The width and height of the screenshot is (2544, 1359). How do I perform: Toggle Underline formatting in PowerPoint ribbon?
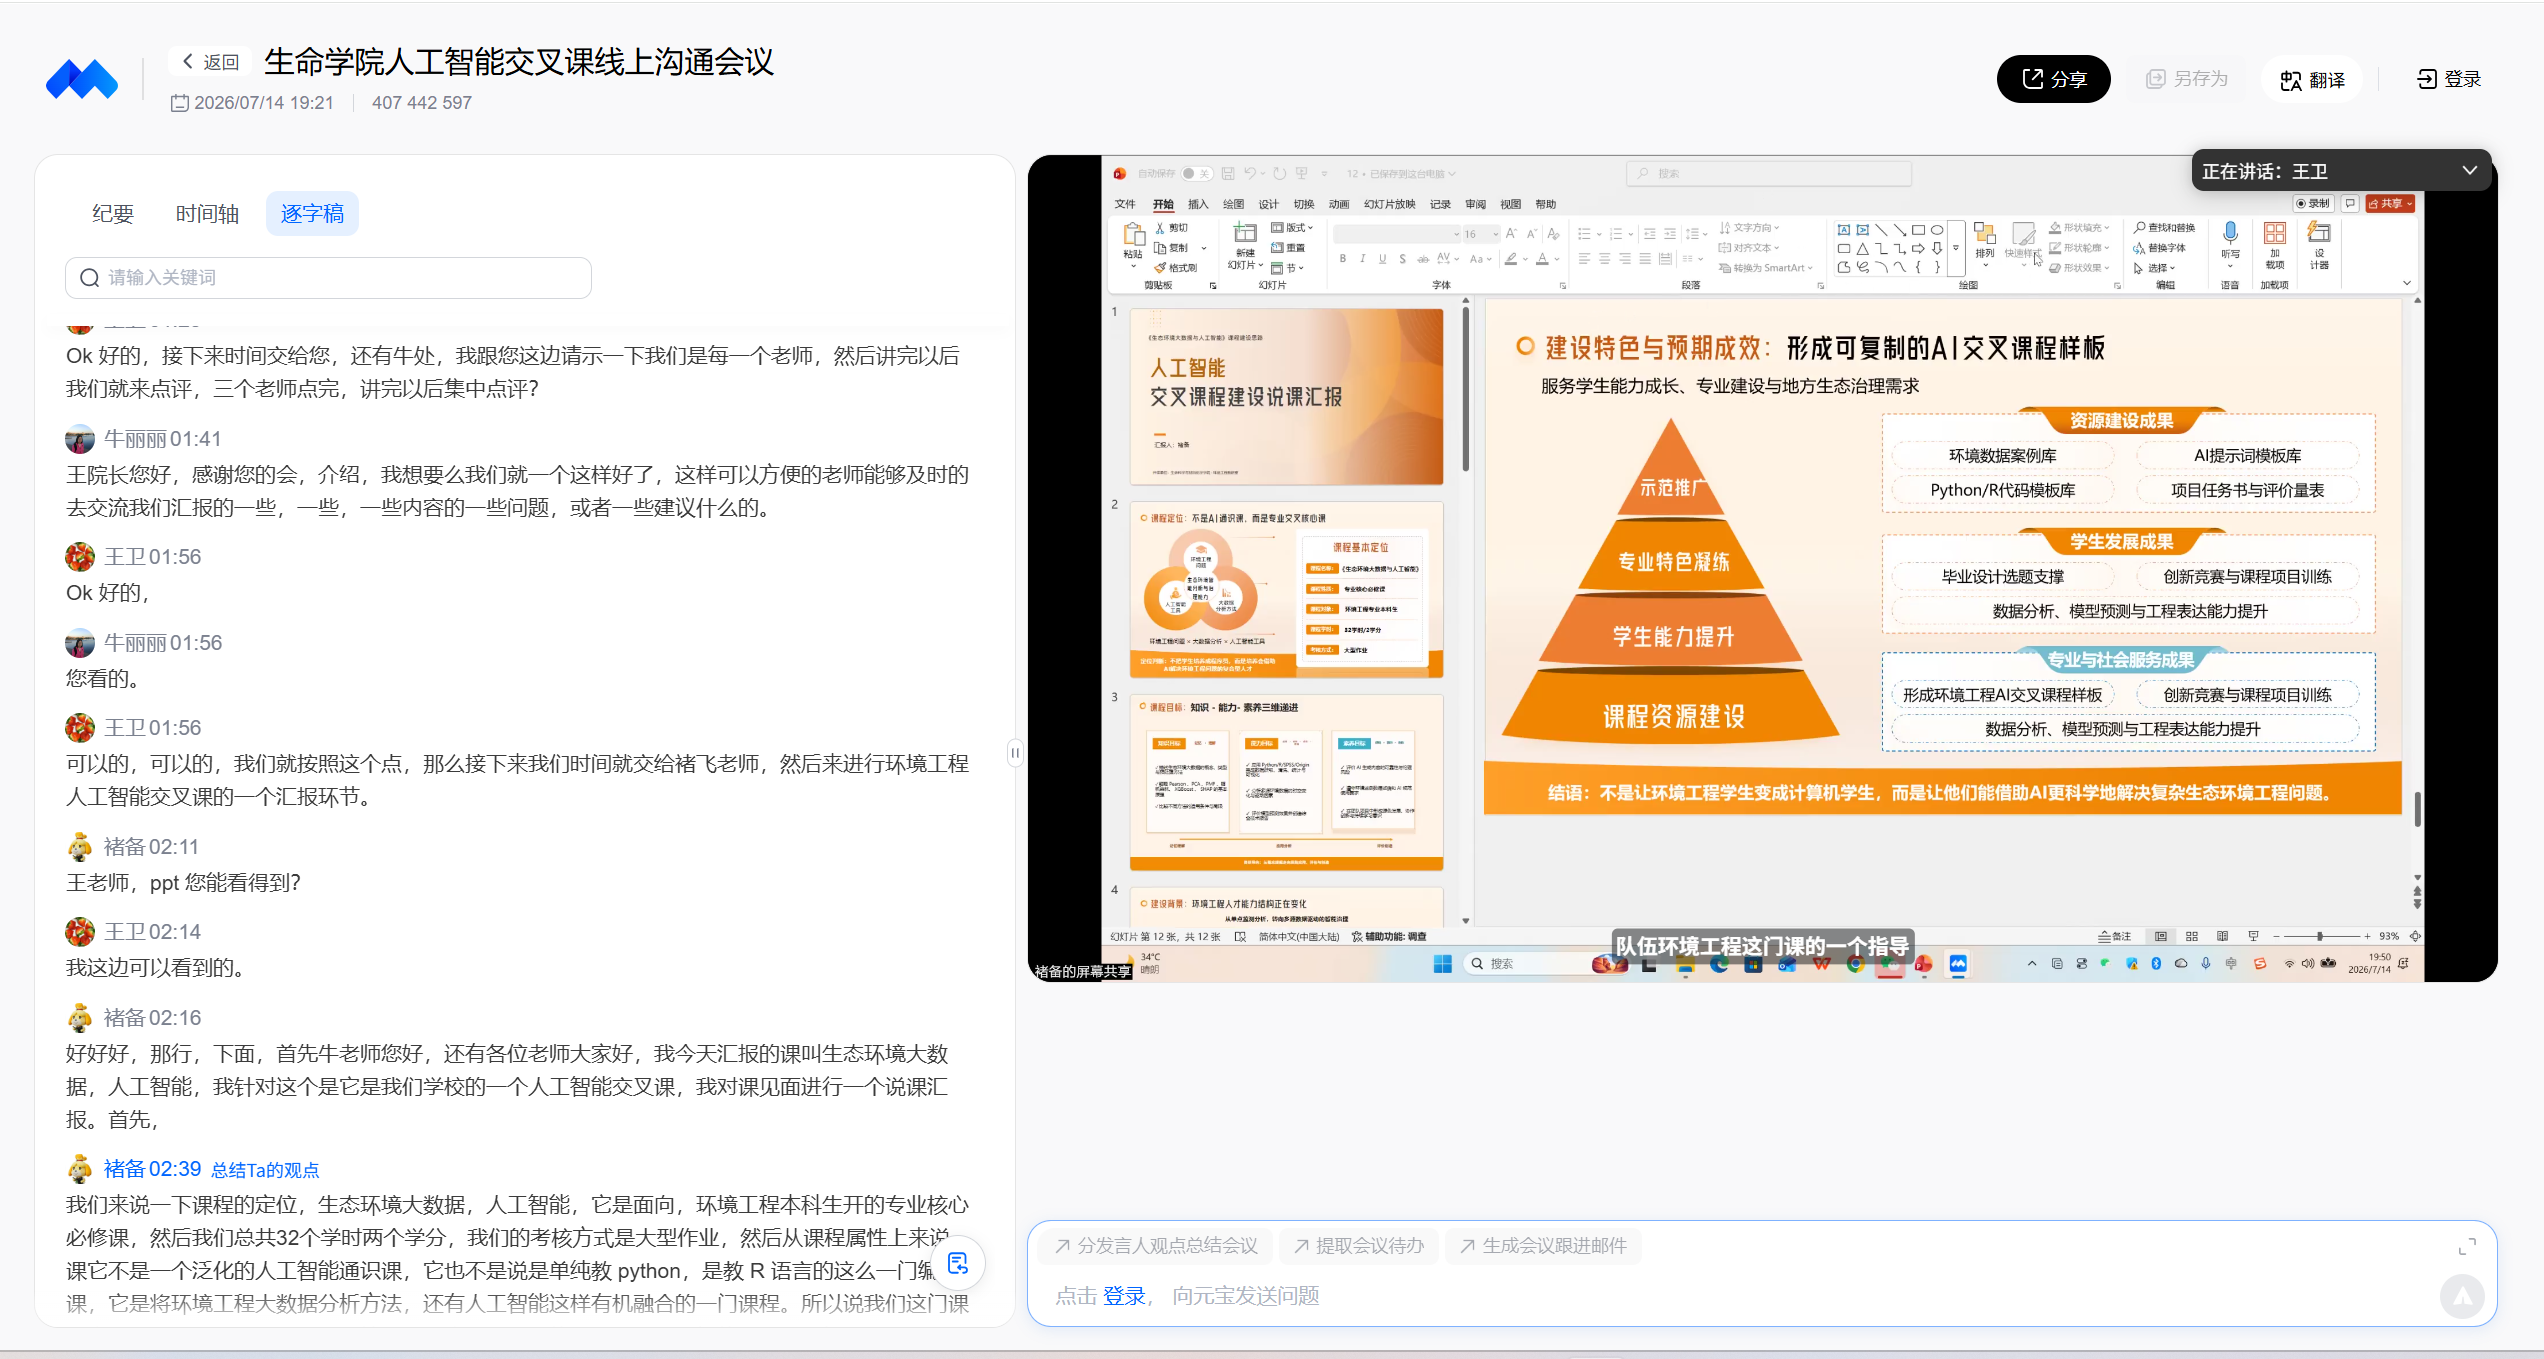[x=1382, y=259]
